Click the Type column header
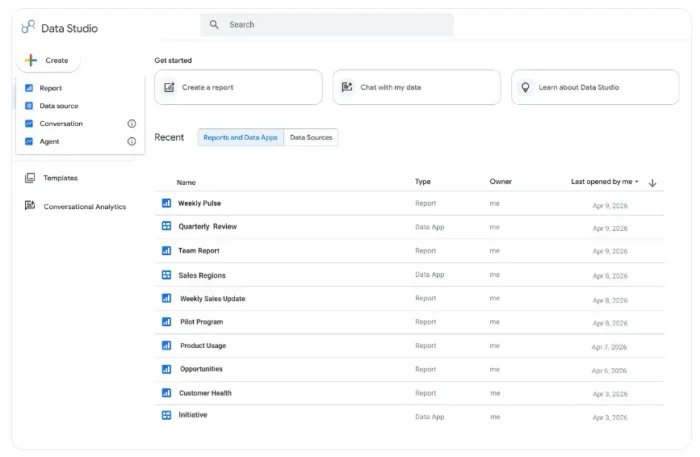Screen dimensions: 700x457 (x=423, y=182)
